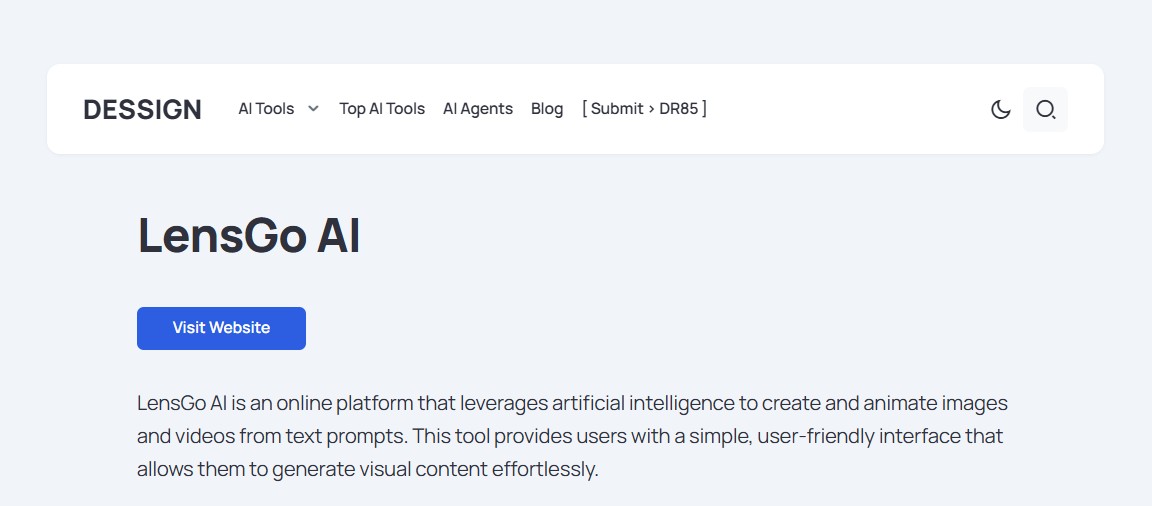
Task: Click empty navbar space left of moon icon
Action: click(850, 109)
